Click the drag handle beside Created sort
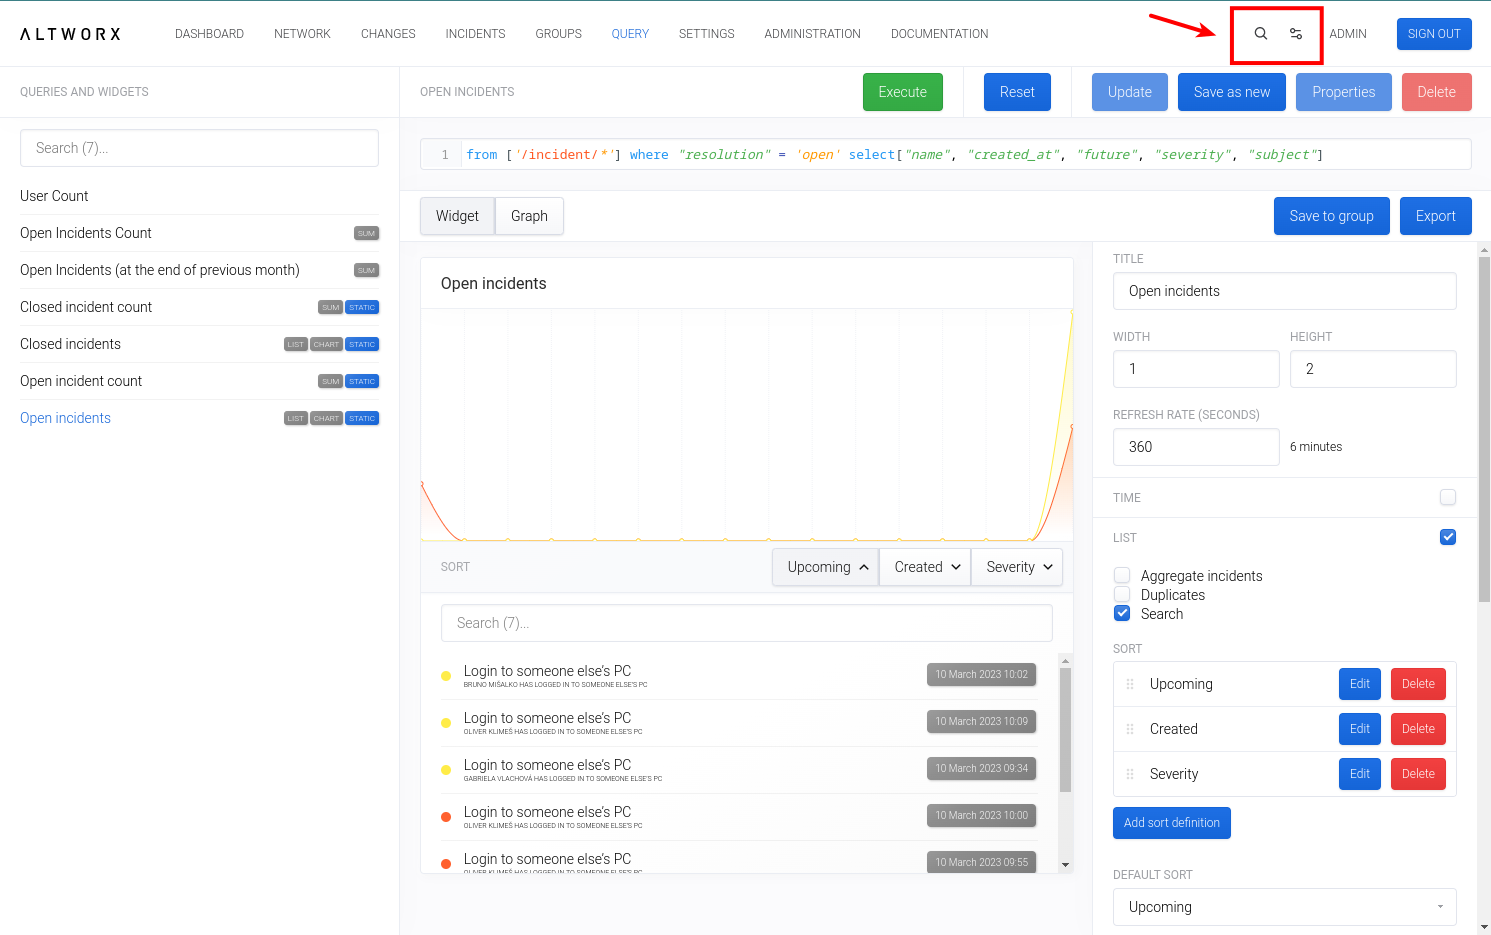Viewport: 1491px width, 935px height. click(x=1130, y=729)
